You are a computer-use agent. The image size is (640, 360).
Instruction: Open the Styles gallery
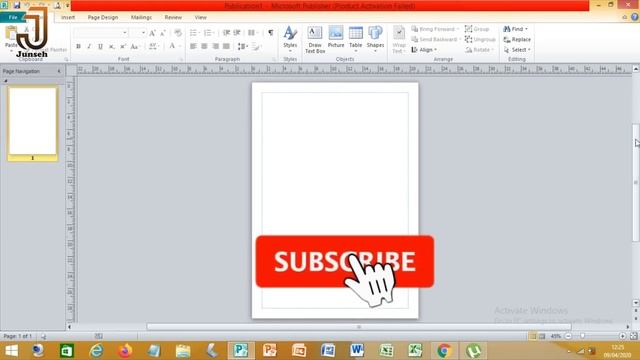coord(290,39)
